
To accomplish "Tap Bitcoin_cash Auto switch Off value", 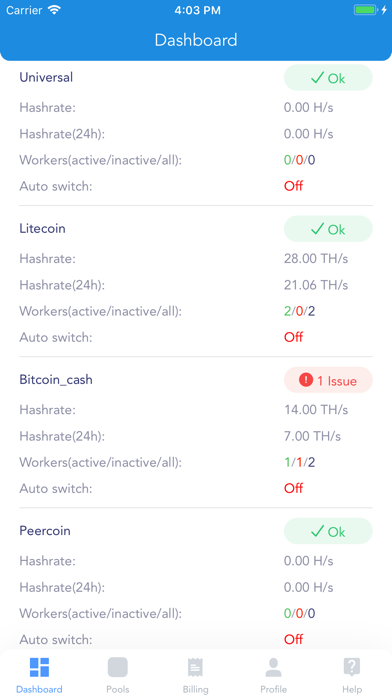I will pos(293,488).
